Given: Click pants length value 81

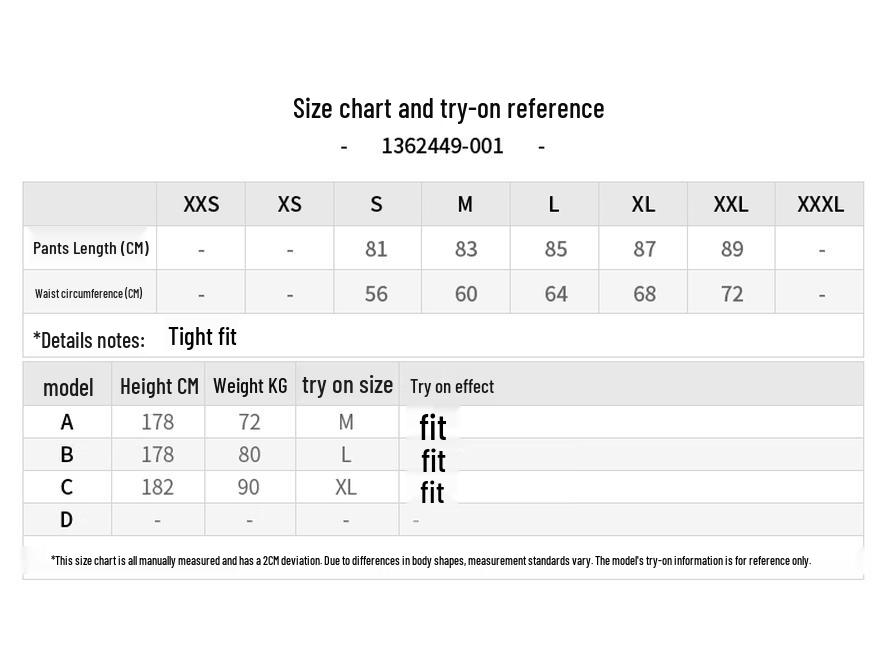Looking at the screenshot, I should [376, 249].
